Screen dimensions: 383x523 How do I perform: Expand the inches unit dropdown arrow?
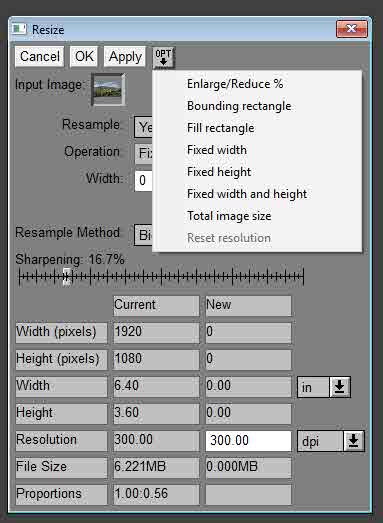340,387
